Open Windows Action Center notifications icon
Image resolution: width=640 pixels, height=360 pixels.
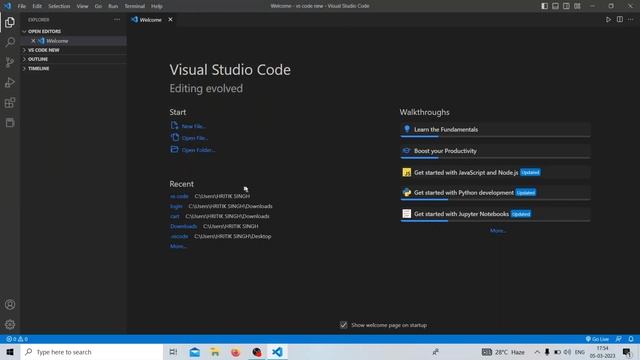pyautogui.click(x=627, y=352)
